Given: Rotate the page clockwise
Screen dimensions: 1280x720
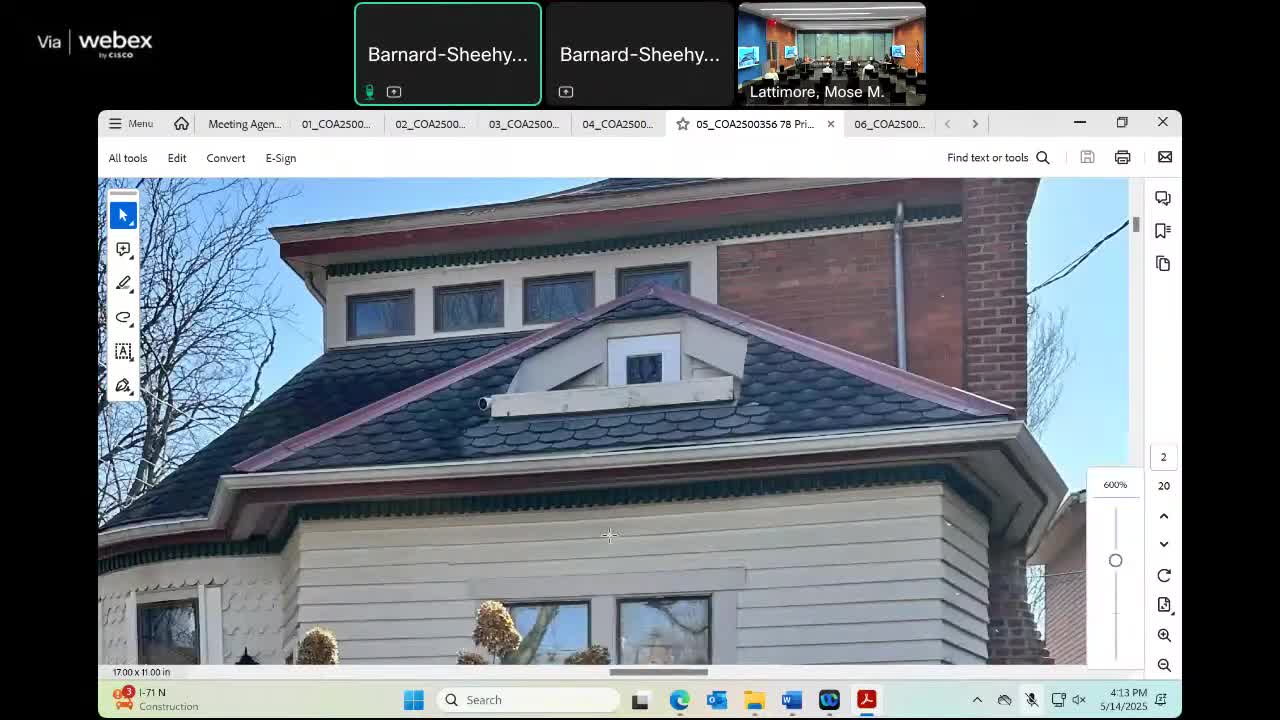Looking at the screenshot, I should pos(1164,576).
